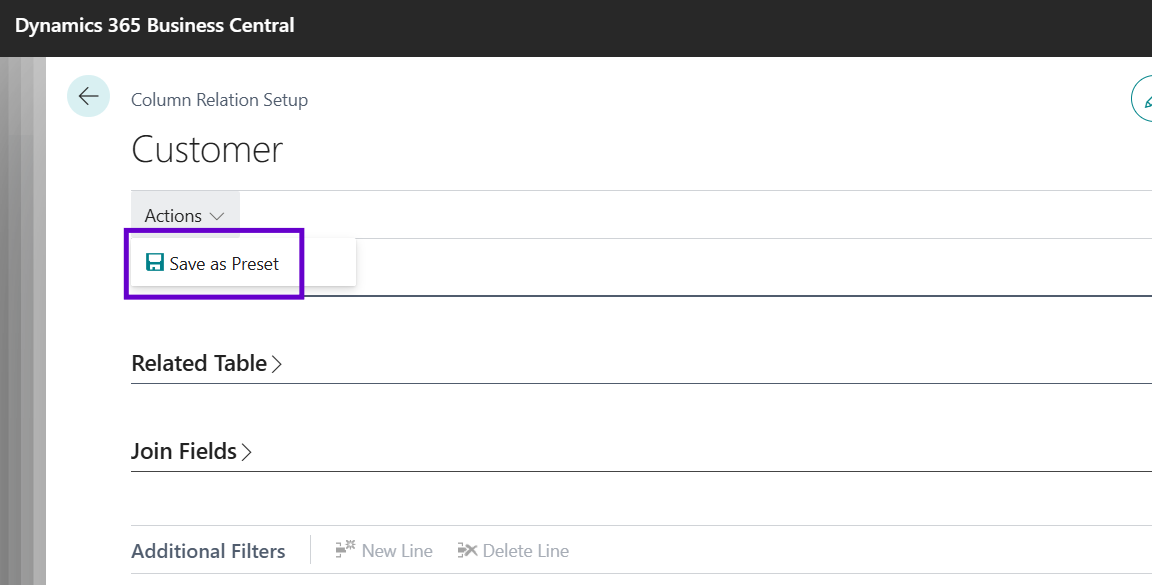Click the Customer page title
Screen dimensions: 1152x585
[207, 150]
